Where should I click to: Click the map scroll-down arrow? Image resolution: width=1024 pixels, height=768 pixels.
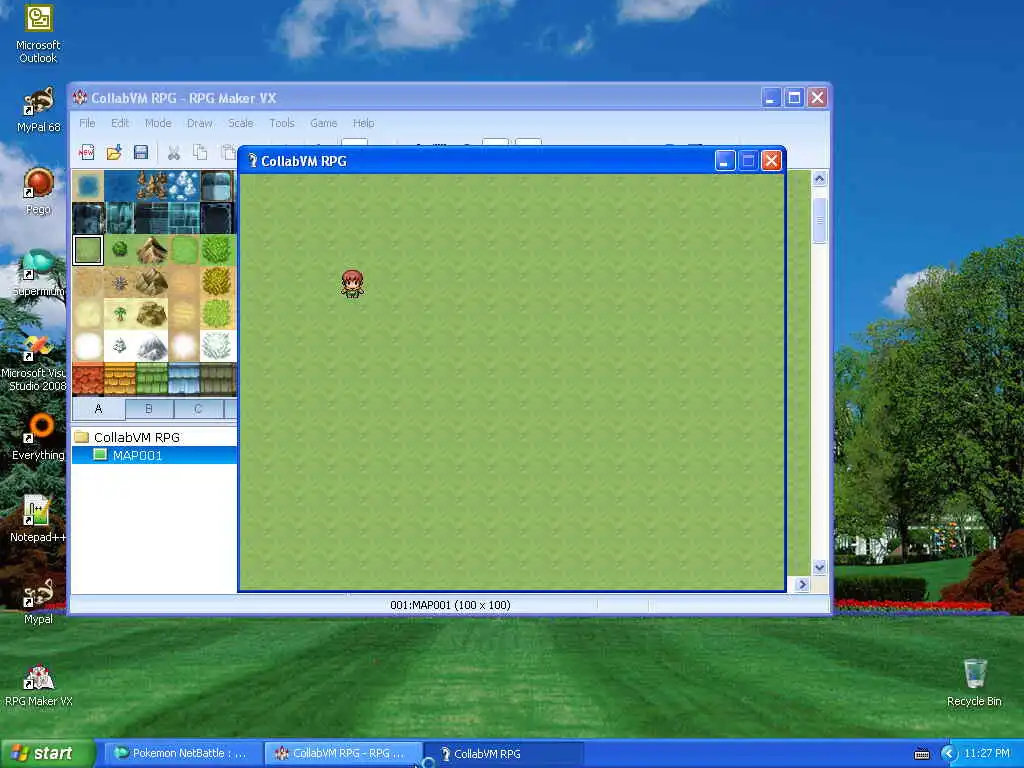(820, 568)
